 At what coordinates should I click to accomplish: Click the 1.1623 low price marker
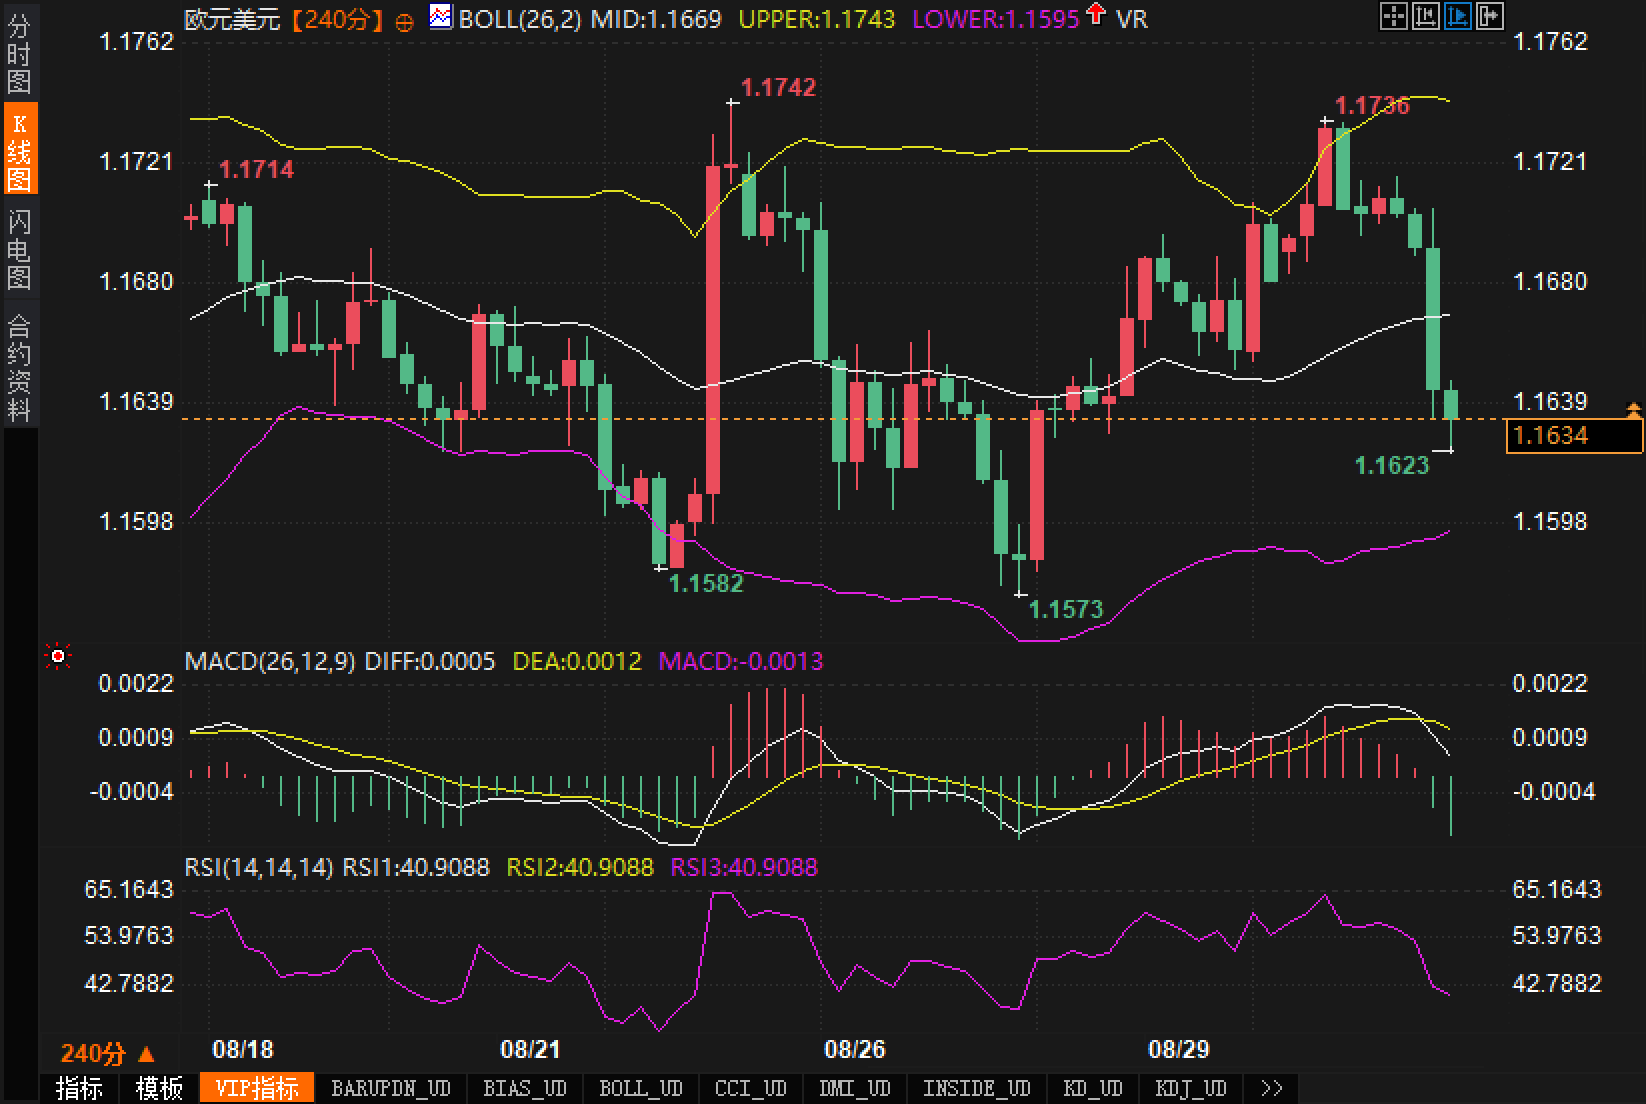click(1392, 465)
